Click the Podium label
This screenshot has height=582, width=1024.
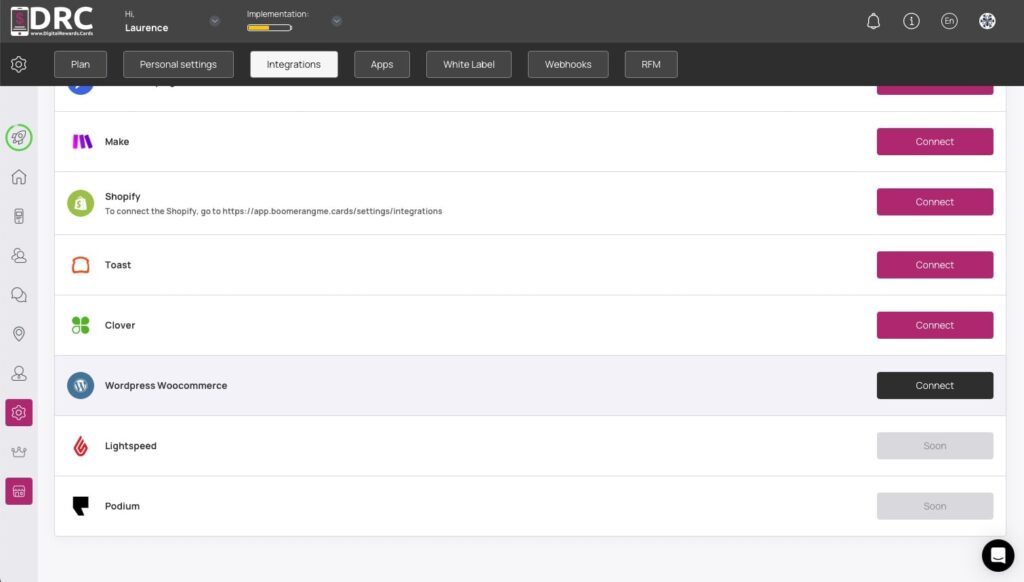tap(122, 506)
